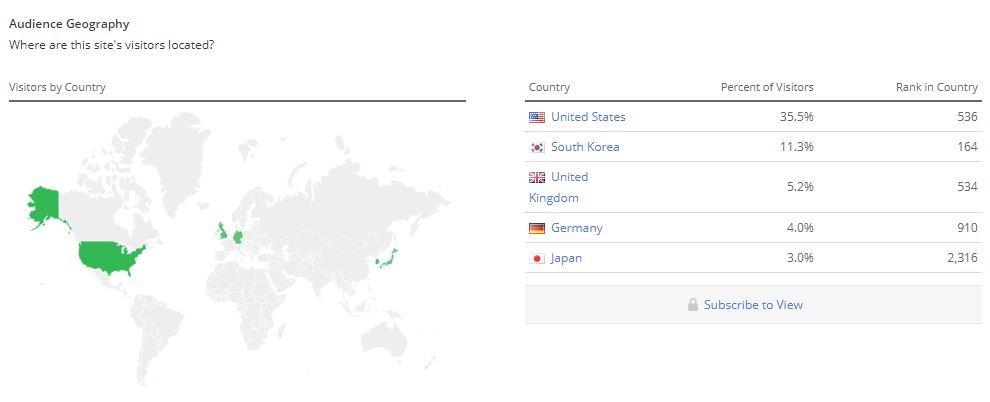Open the Germany country link
Screen dimensions: 990x402
[x=577, y=228]
